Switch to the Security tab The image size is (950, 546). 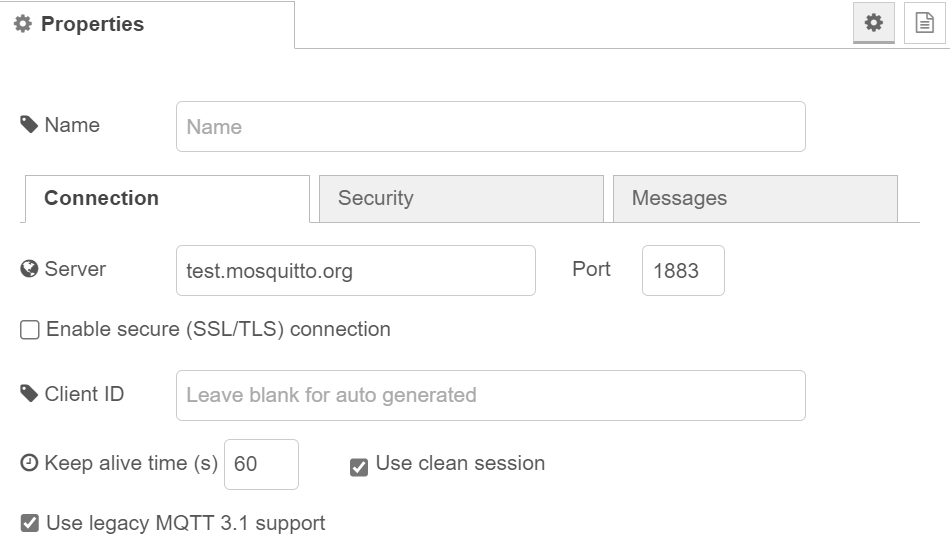click(461, 198)
